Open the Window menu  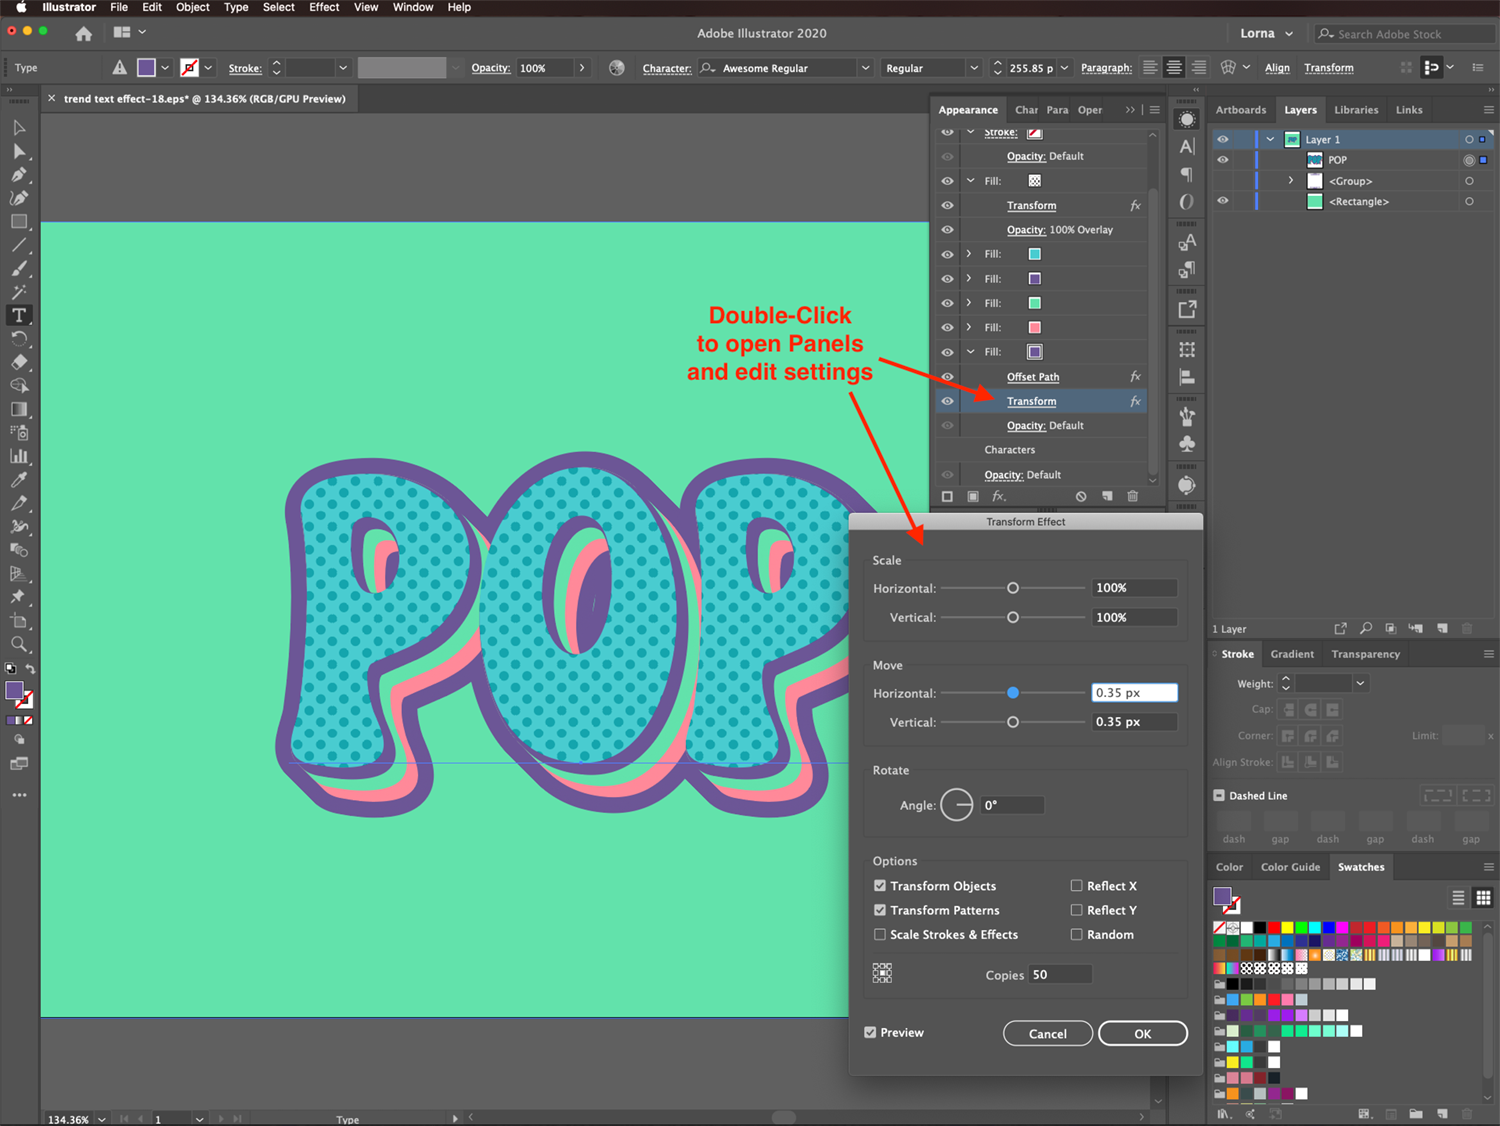(x=413, y=7)
